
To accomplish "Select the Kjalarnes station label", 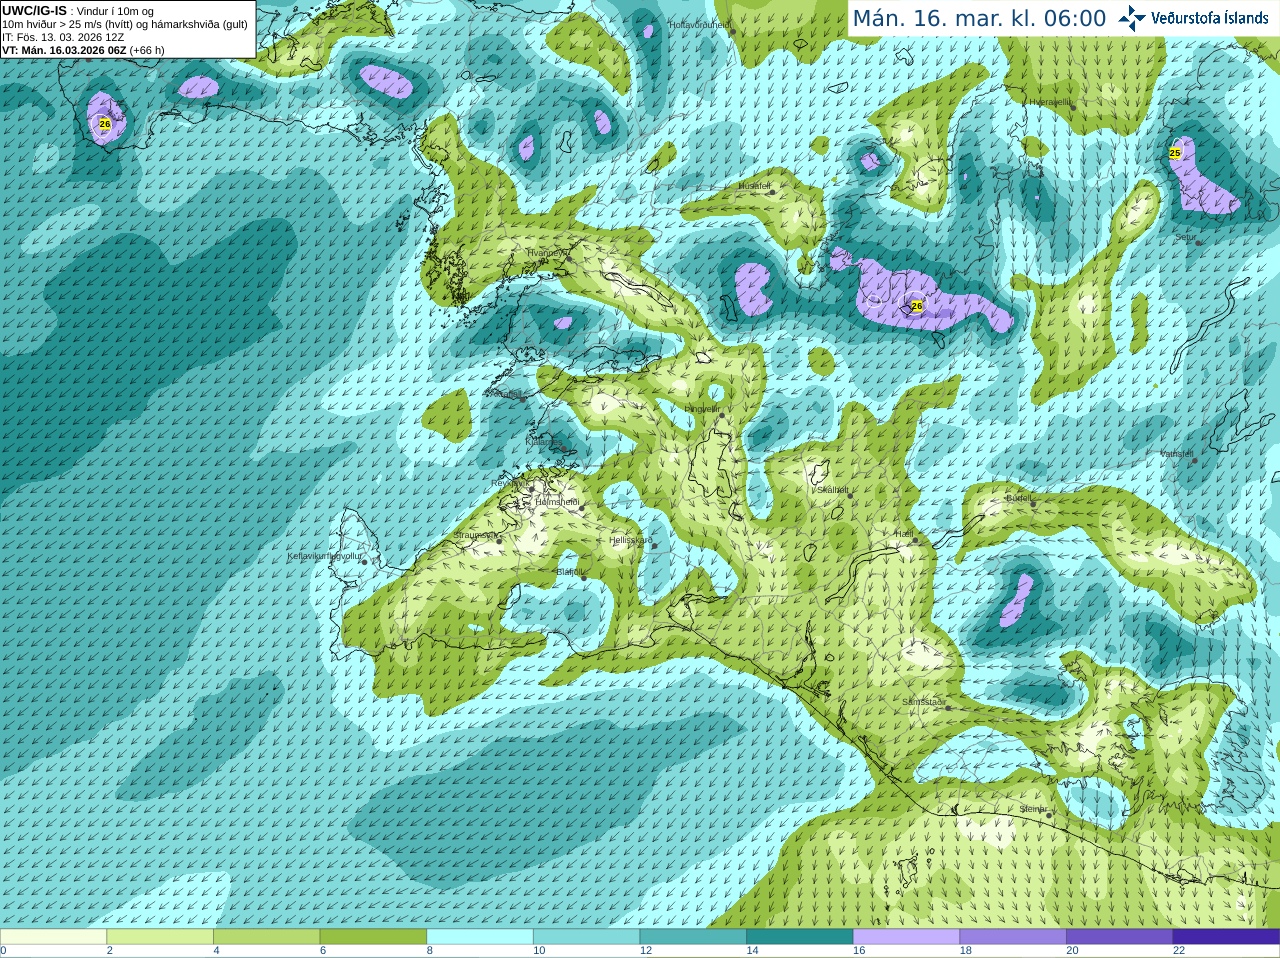I will click(543, 441).
